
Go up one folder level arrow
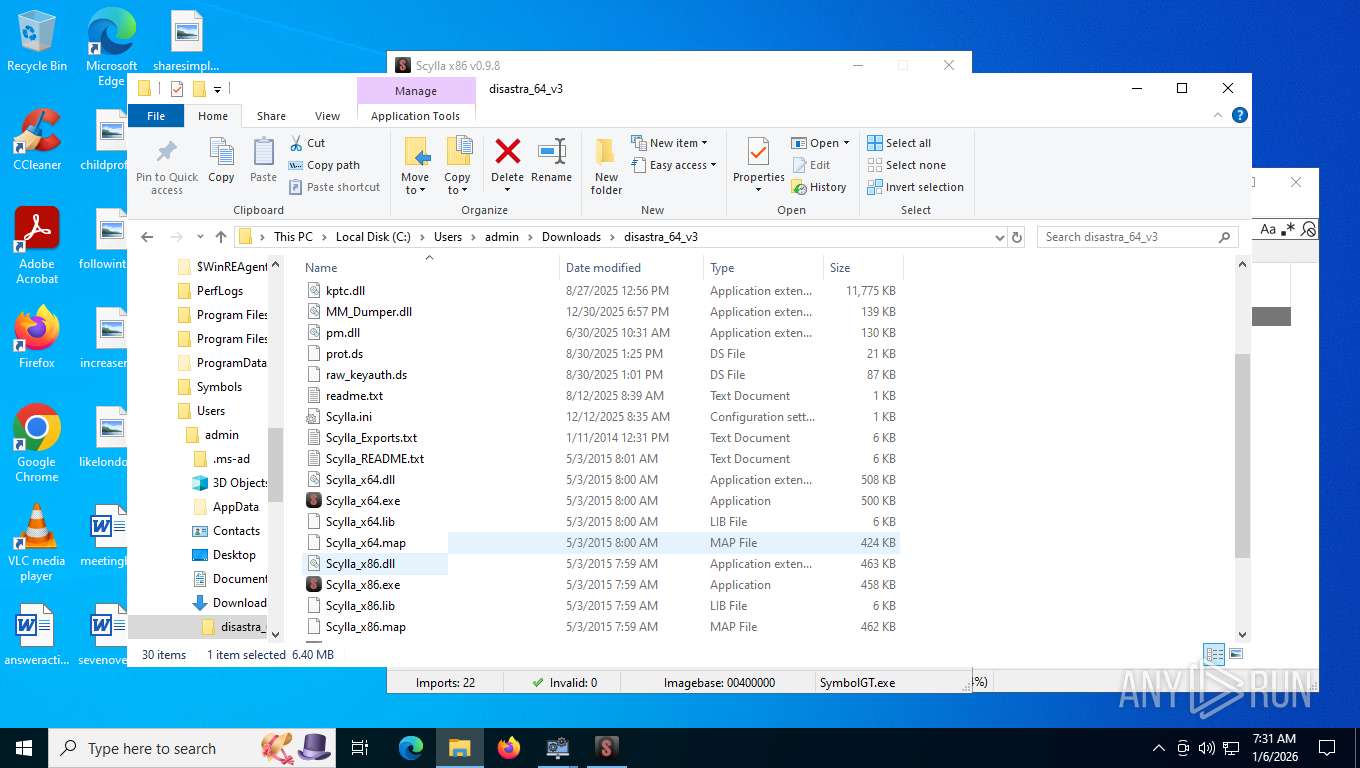click(221, 237)
